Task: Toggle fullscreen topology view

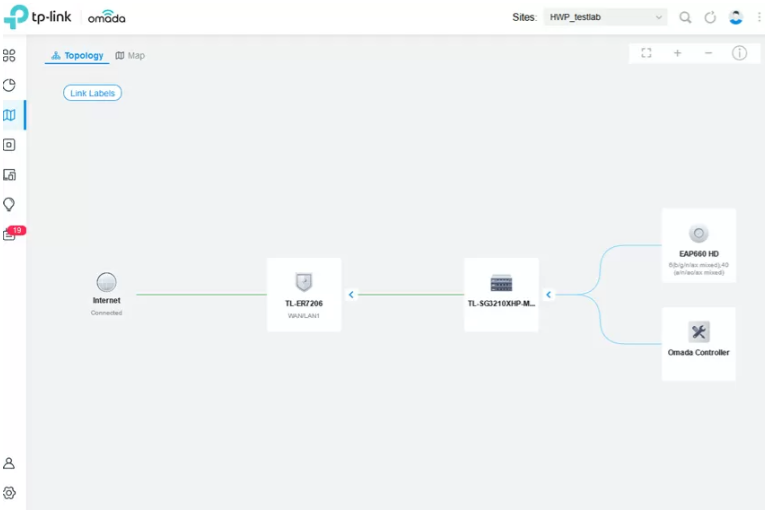Action: tap(646, 53)
